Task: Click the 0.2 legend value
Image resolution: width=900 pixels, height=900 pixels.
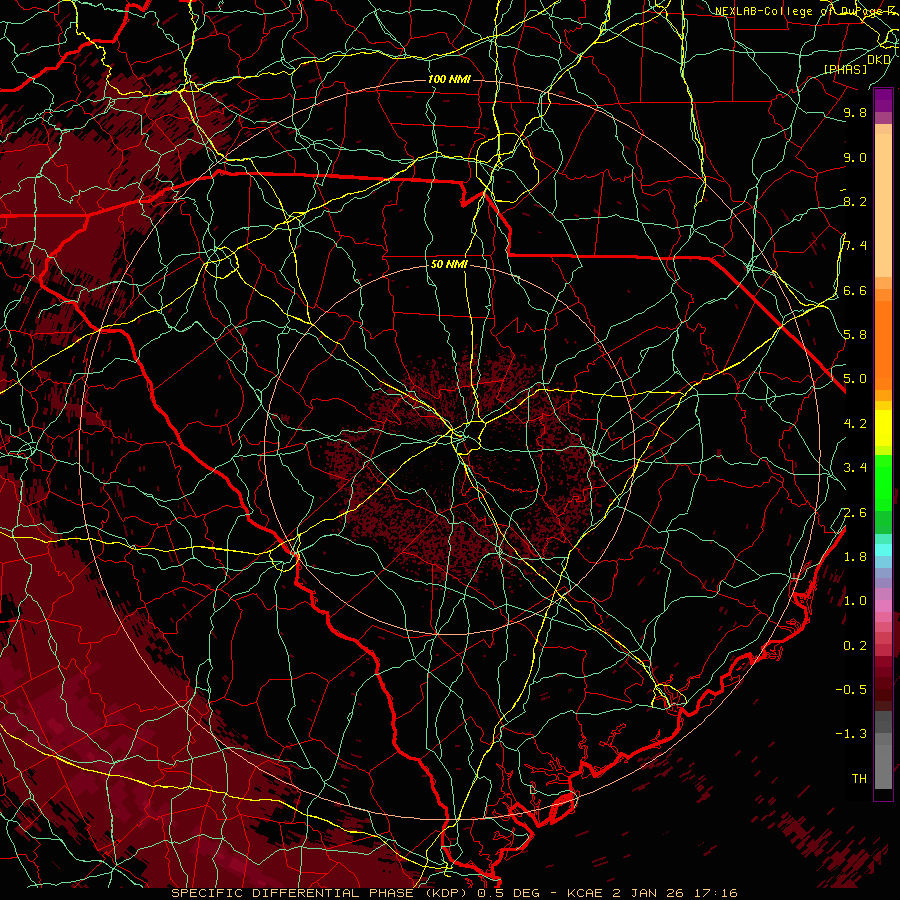Action: pos(855,646)
